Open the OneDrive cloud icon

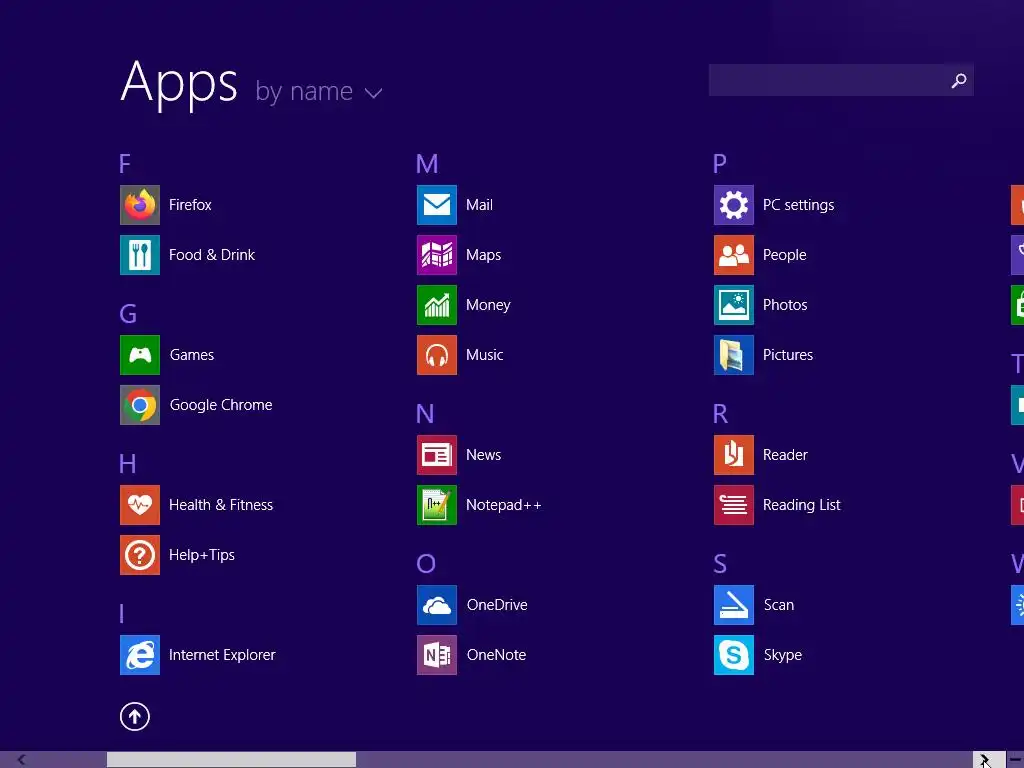click(437, 605)
